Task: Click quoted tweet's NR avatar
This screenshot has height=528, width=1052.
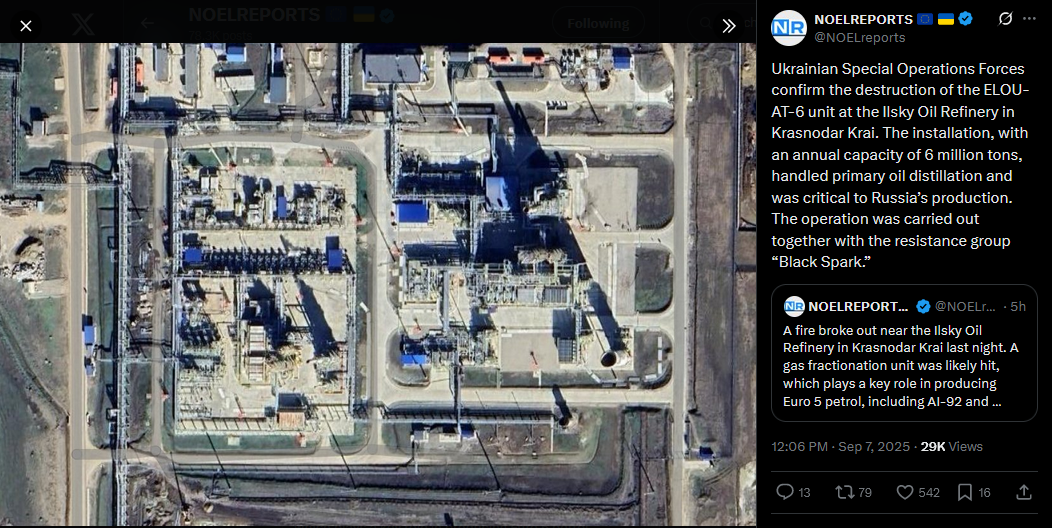Action: click(794, 307)
